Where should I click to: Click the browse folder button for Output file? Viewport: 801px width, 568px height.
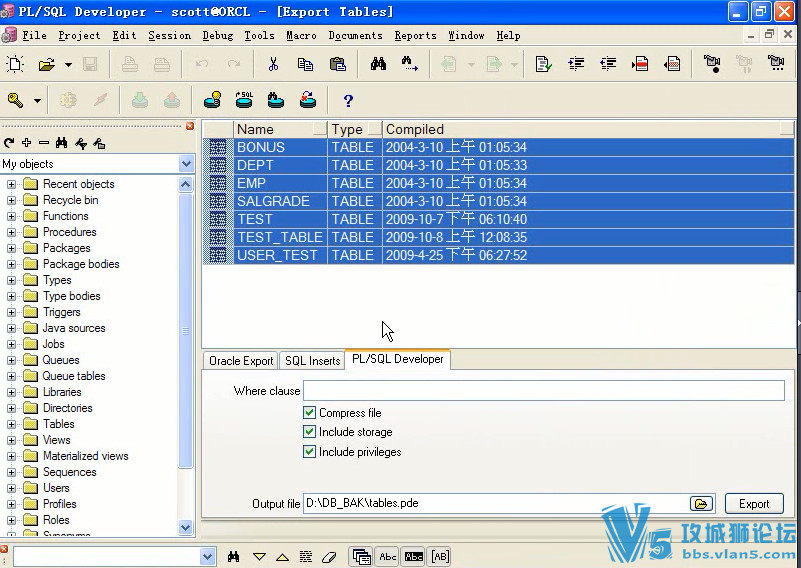(701, 504)
